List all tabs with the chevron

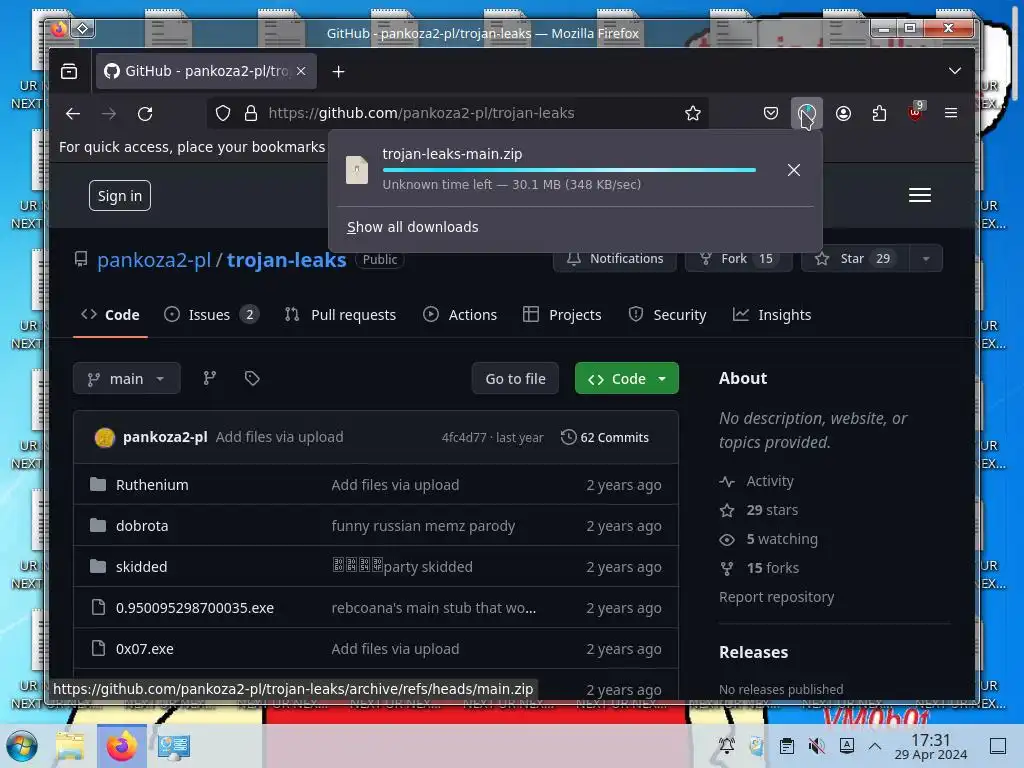coord(955,71)
